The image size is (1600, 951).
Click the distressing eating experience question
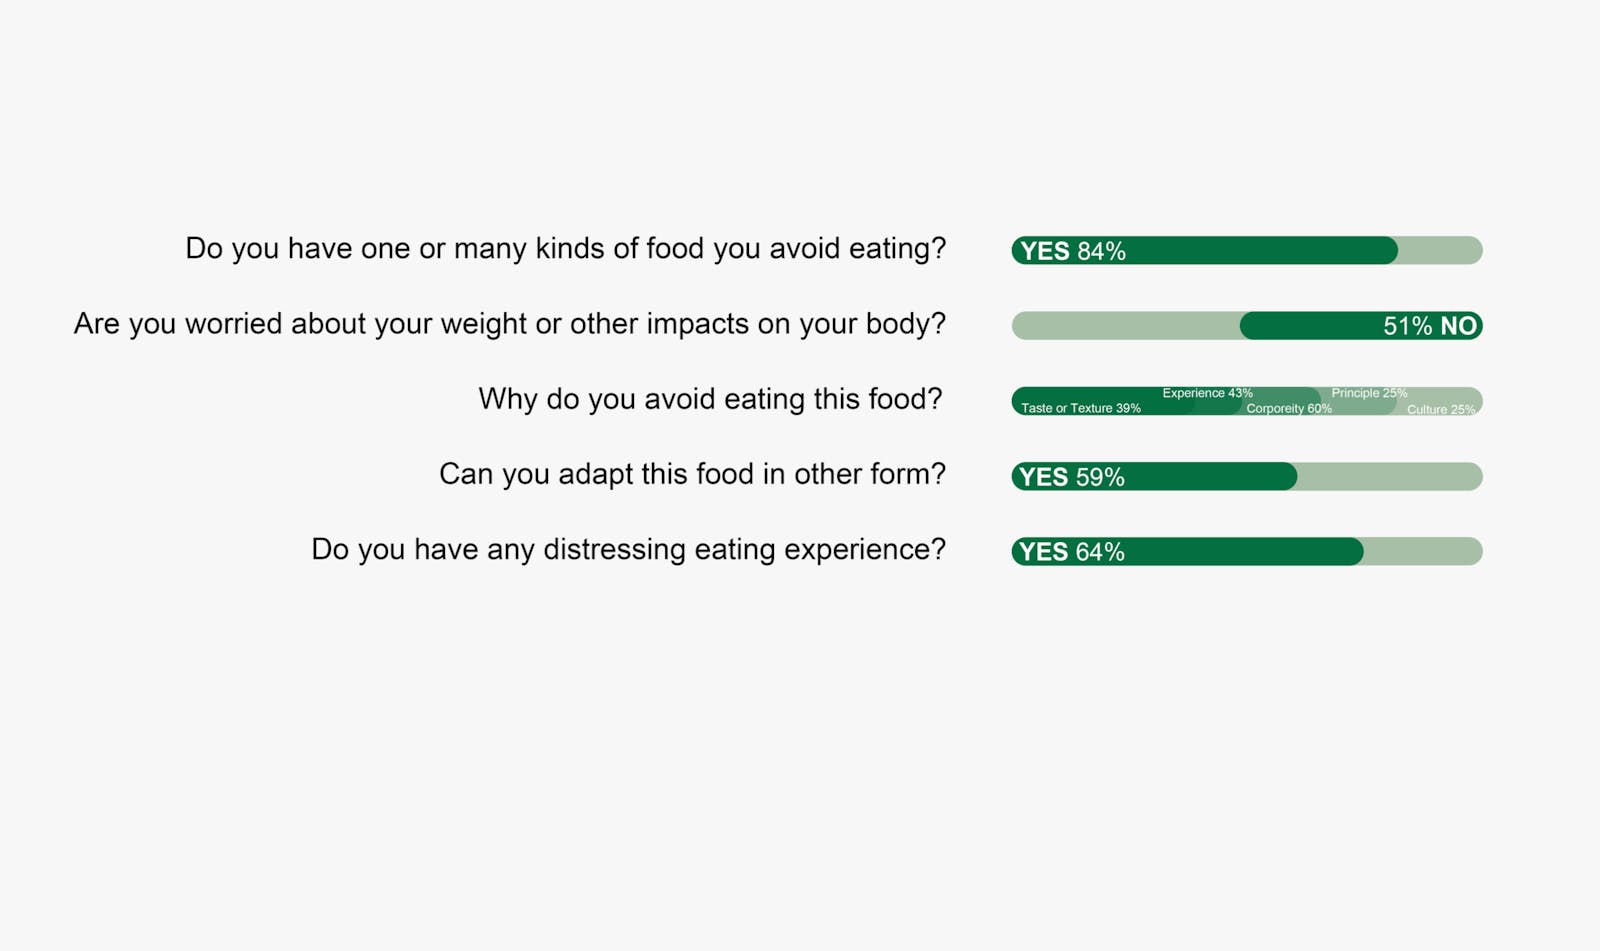[628, 549]
